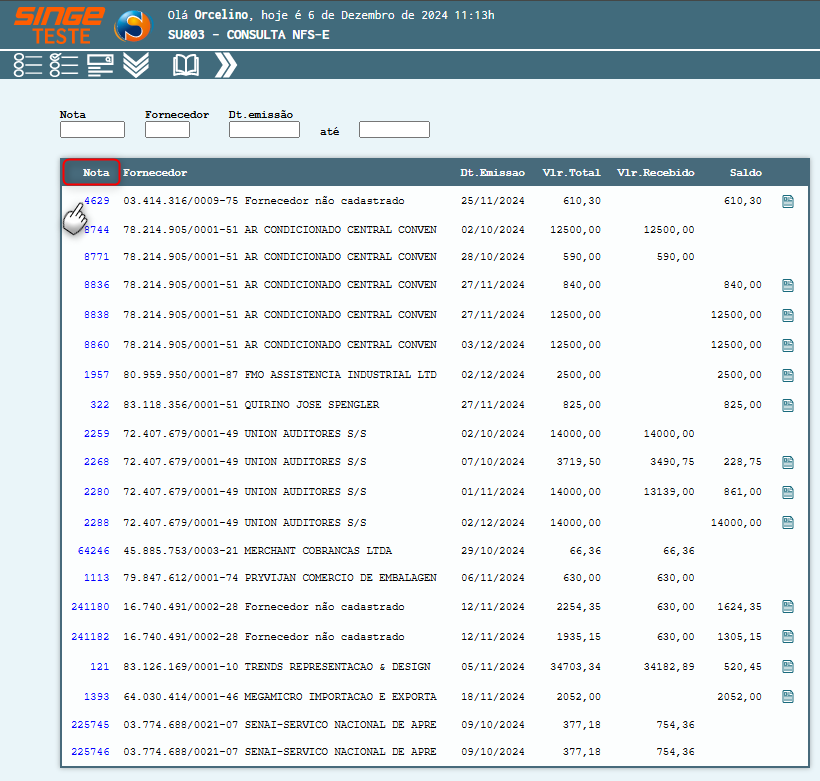Click the end date field after 'até'

coord(394,130)
